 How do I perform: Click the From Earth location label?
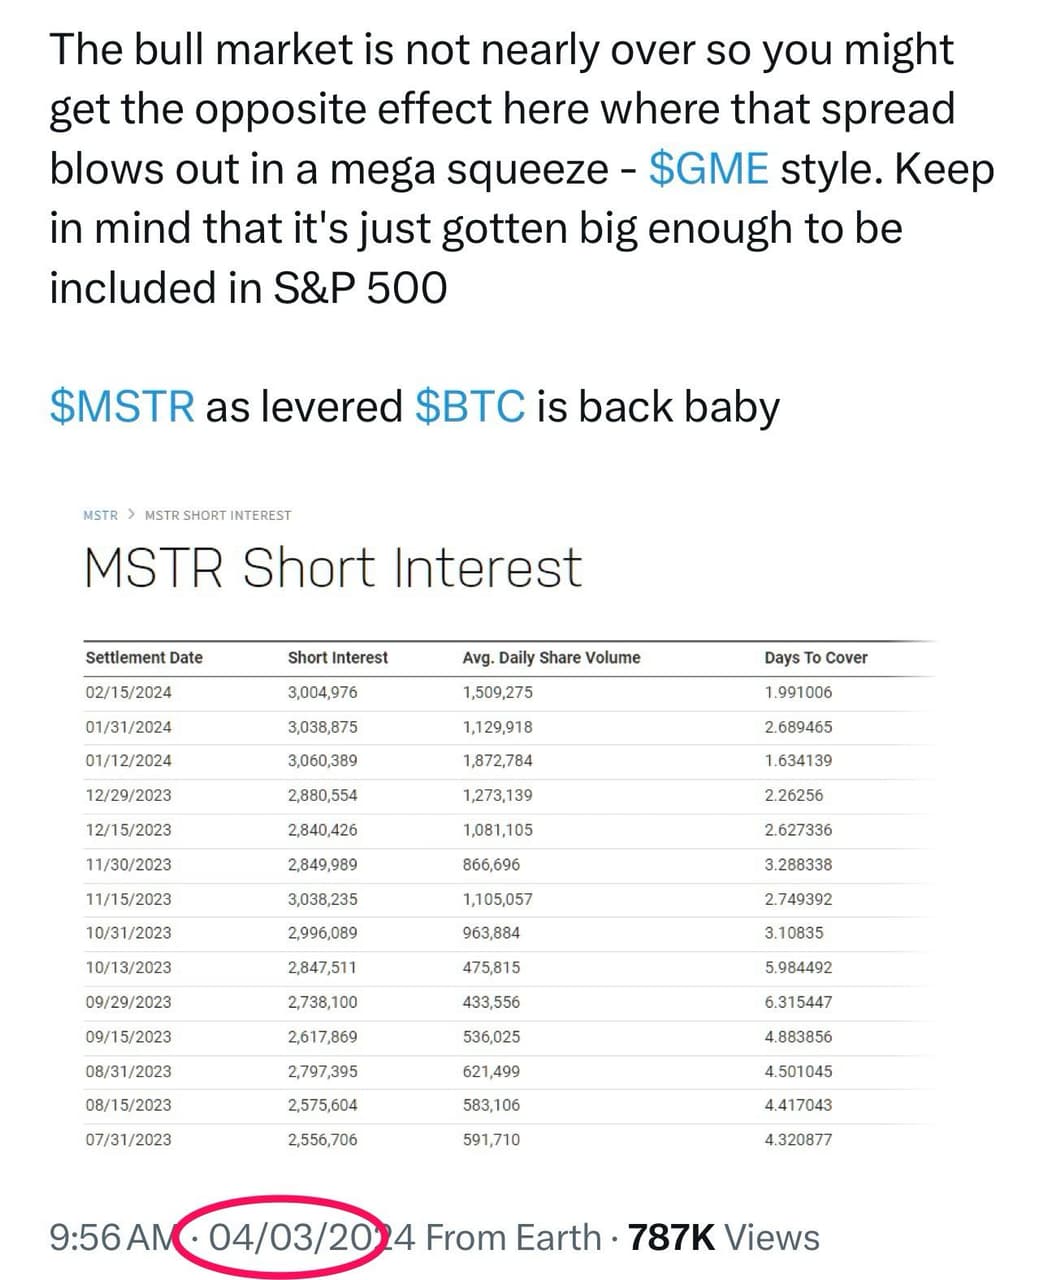pyautogui.click(x=513, y=1238)
